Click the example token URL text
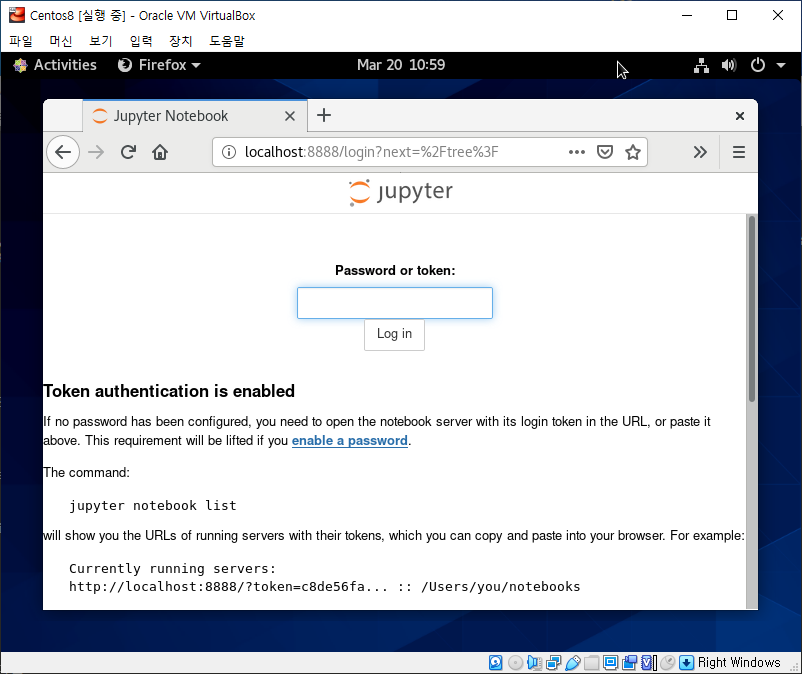Viewport: 802px width, 674px height. 325,586
